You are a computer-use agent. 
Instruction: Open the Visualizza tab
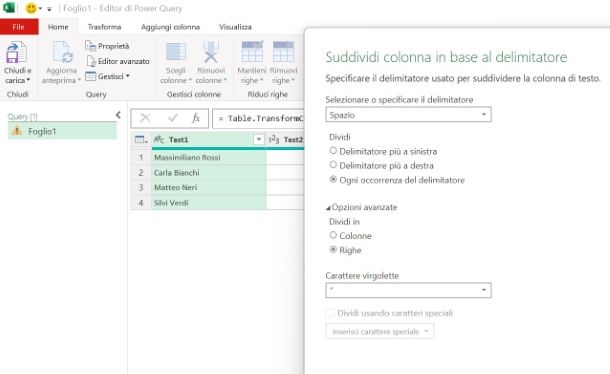coord(235,27)
